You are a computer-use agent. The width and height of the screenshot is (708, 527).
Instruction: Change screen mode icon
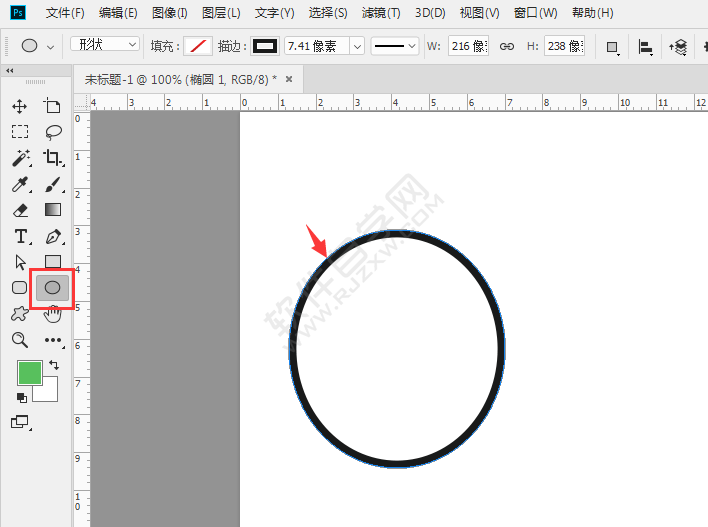click(x=19, y=422)
